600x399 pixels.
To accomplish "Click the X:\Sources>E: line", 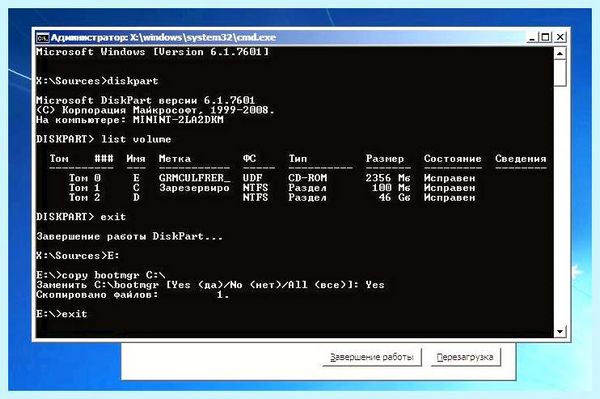I will [x=78, y=256].
